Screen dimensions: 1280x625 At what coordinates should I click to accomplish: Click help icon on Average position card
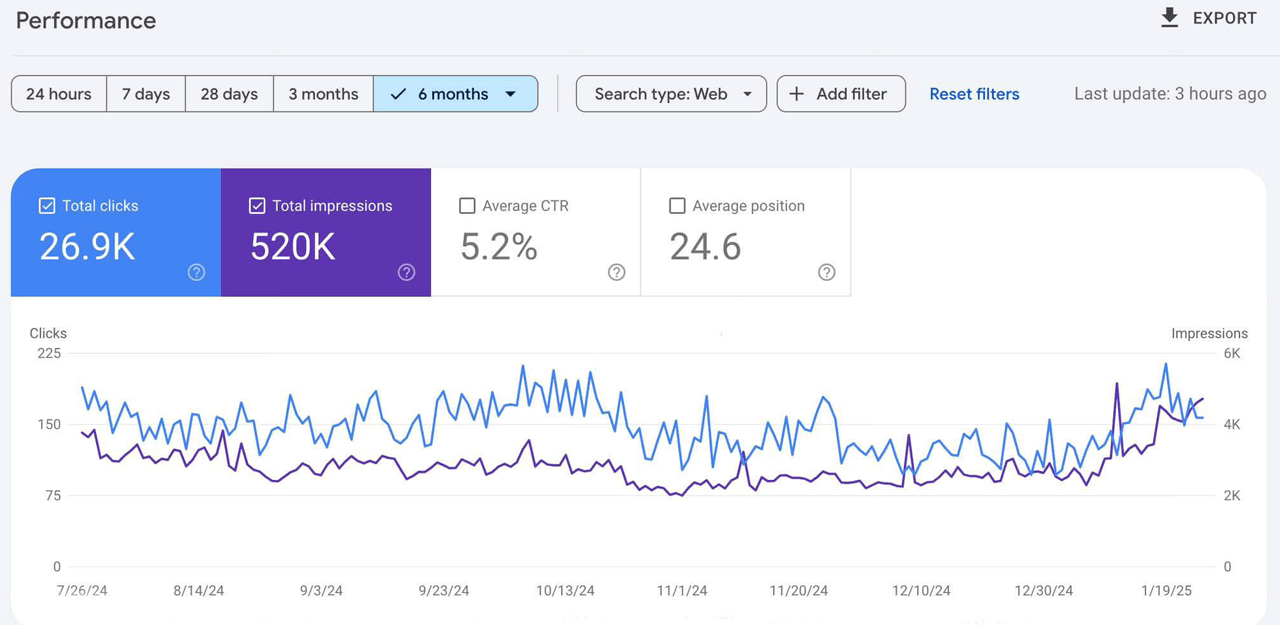(826, 272)
